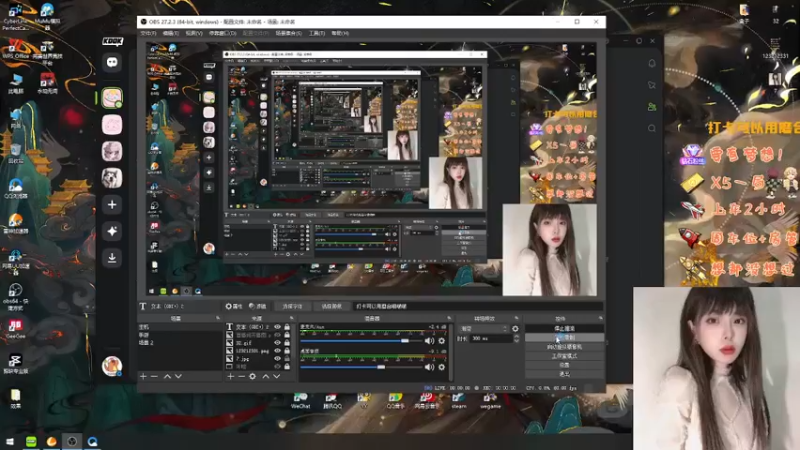Screen dimensions: 800x450
Task: Open wegame desktop shortcut
Action: pyautogui.click(x=490, y=401)
